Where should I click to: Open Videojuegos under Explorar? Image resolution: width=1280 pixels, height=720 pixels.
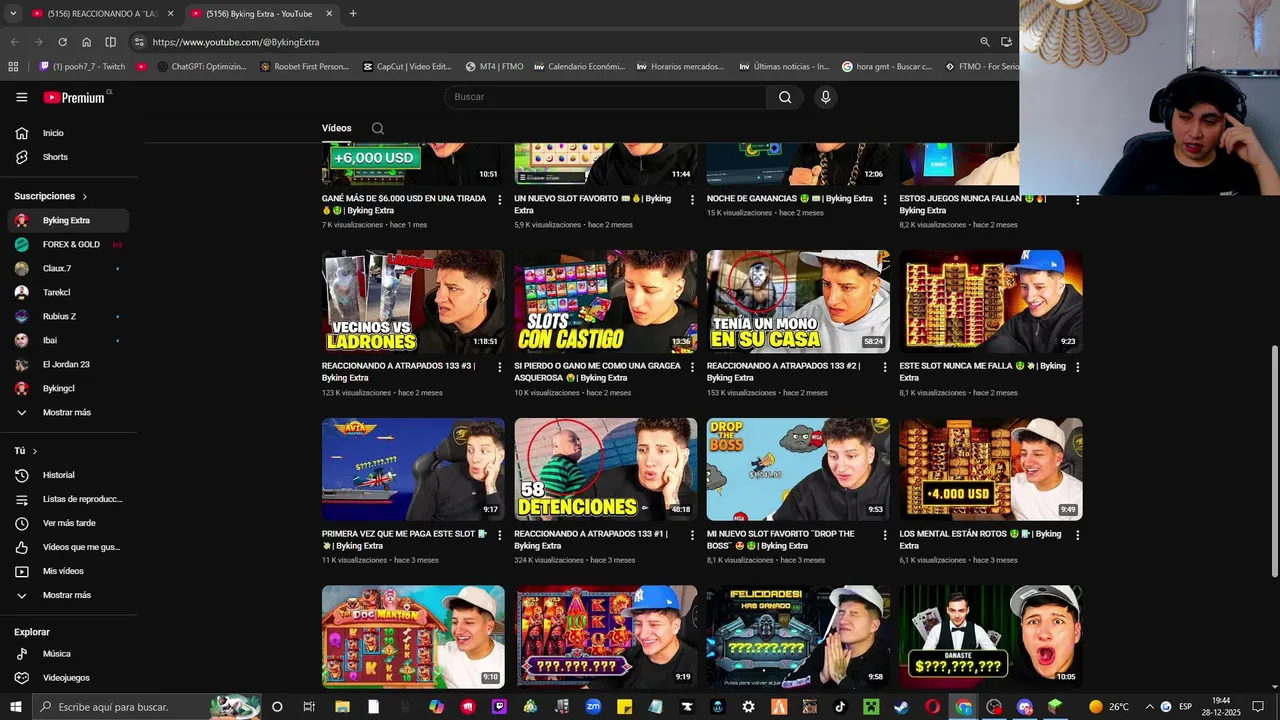[x=68, y=678]
